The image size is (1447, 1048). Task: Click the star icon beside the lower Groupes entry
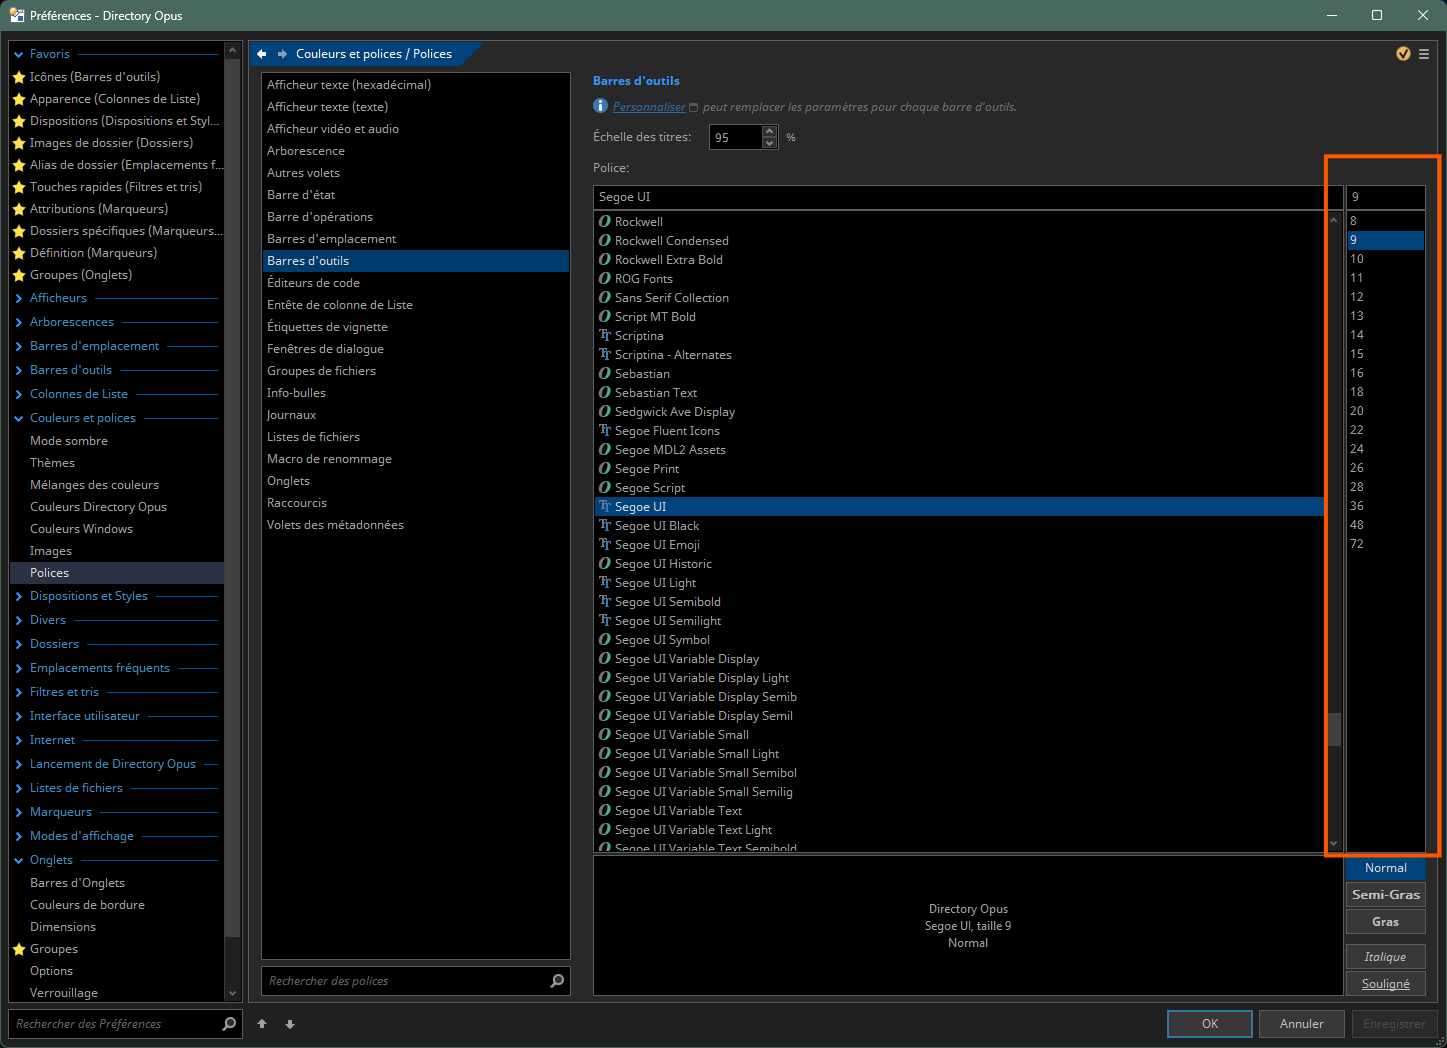(19, 949)
